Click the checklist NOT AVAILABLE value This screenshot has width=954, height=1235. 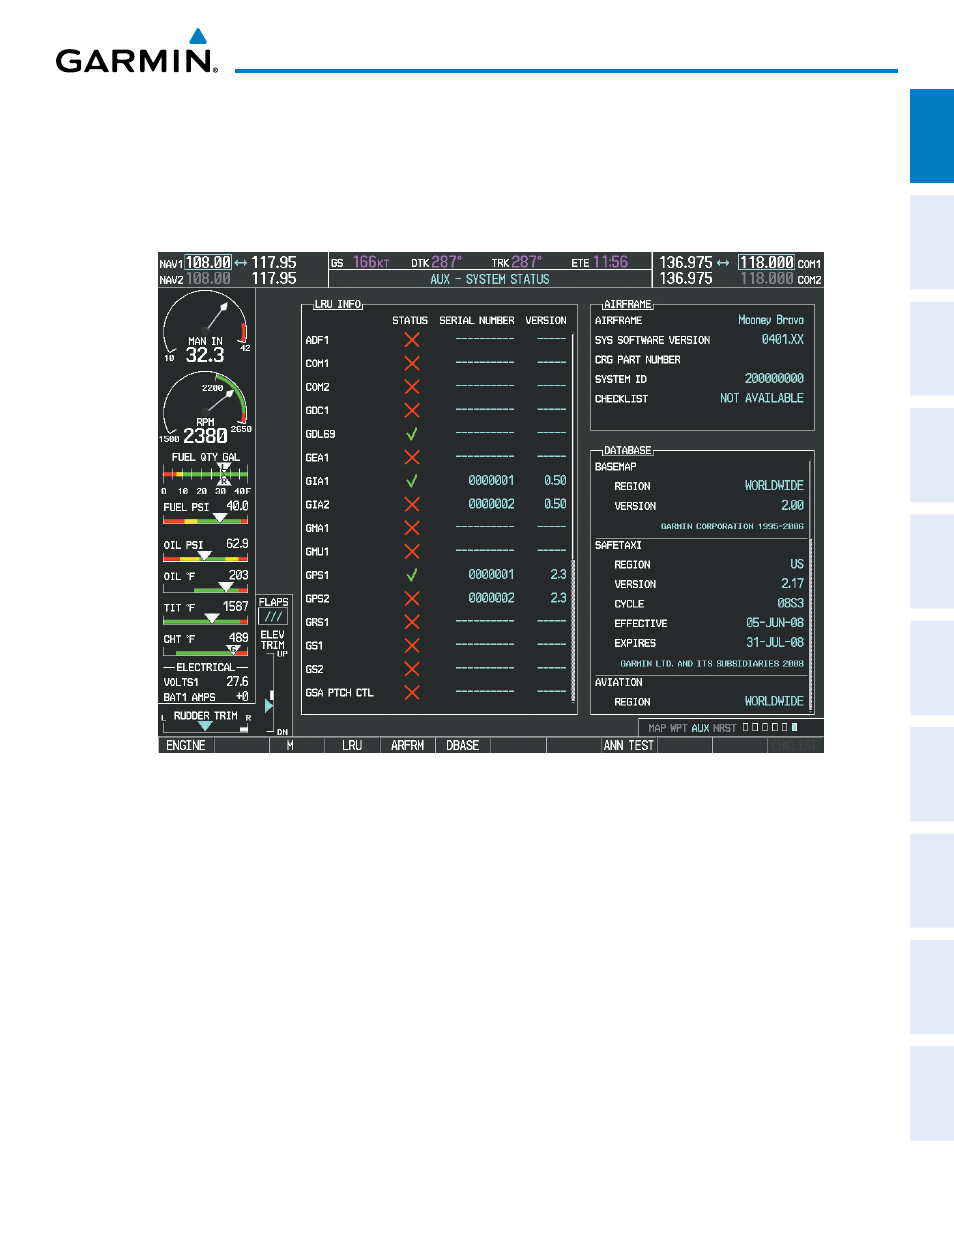pos(762,398)
